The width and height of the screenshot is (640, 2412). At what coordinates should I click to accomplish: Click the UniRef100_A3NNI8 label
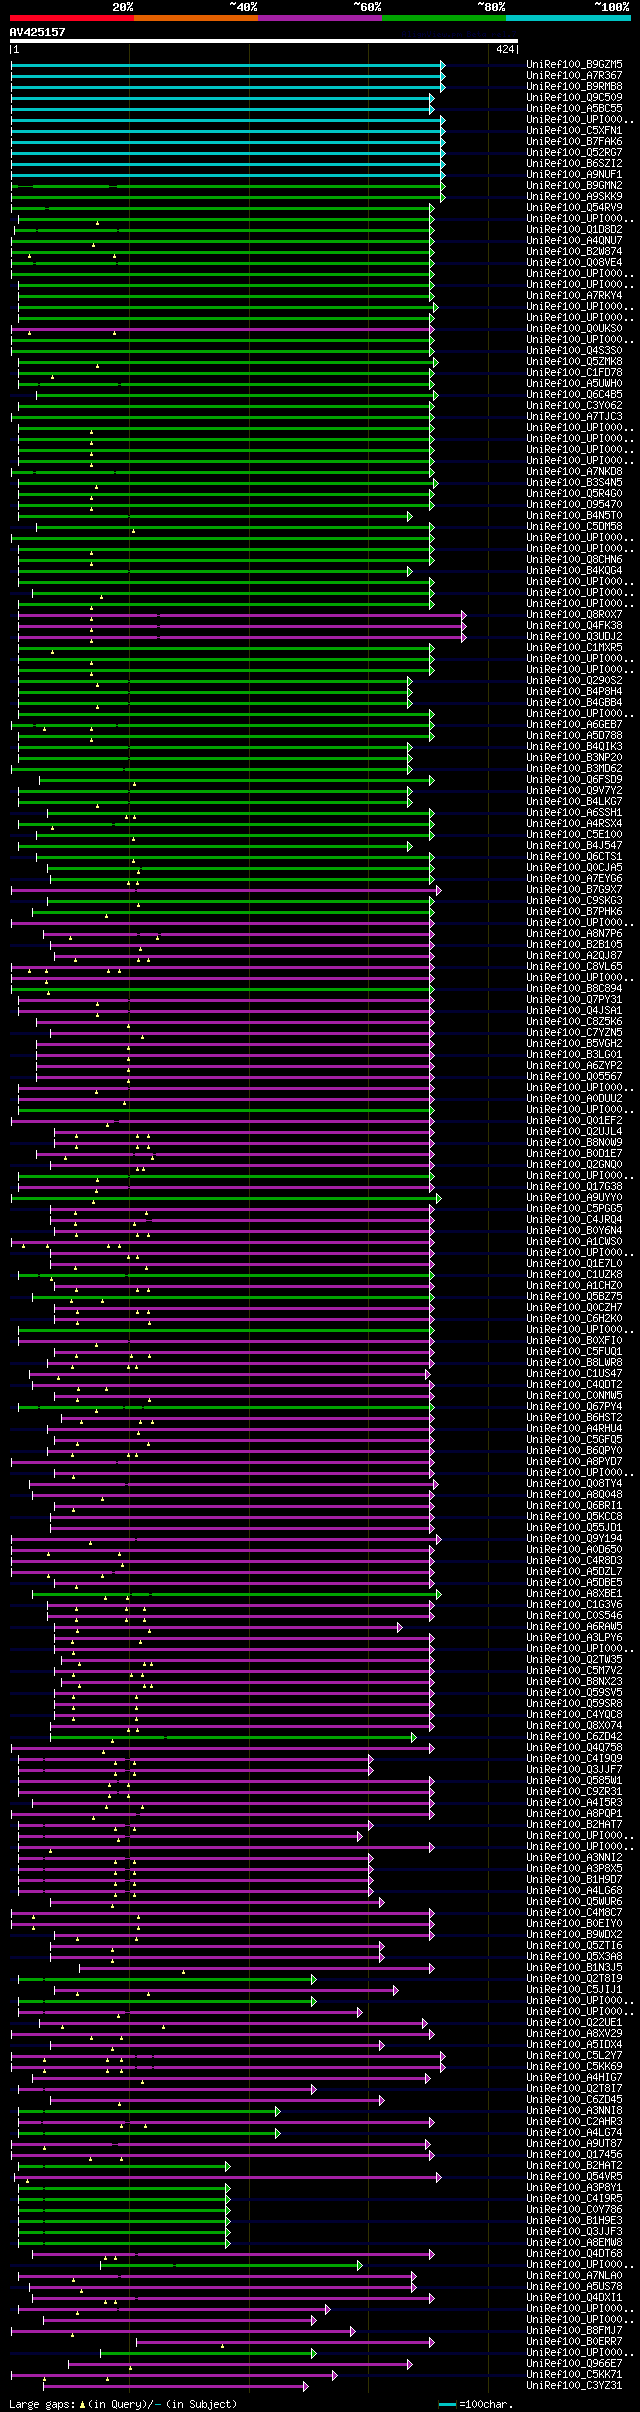(574, 2111)
